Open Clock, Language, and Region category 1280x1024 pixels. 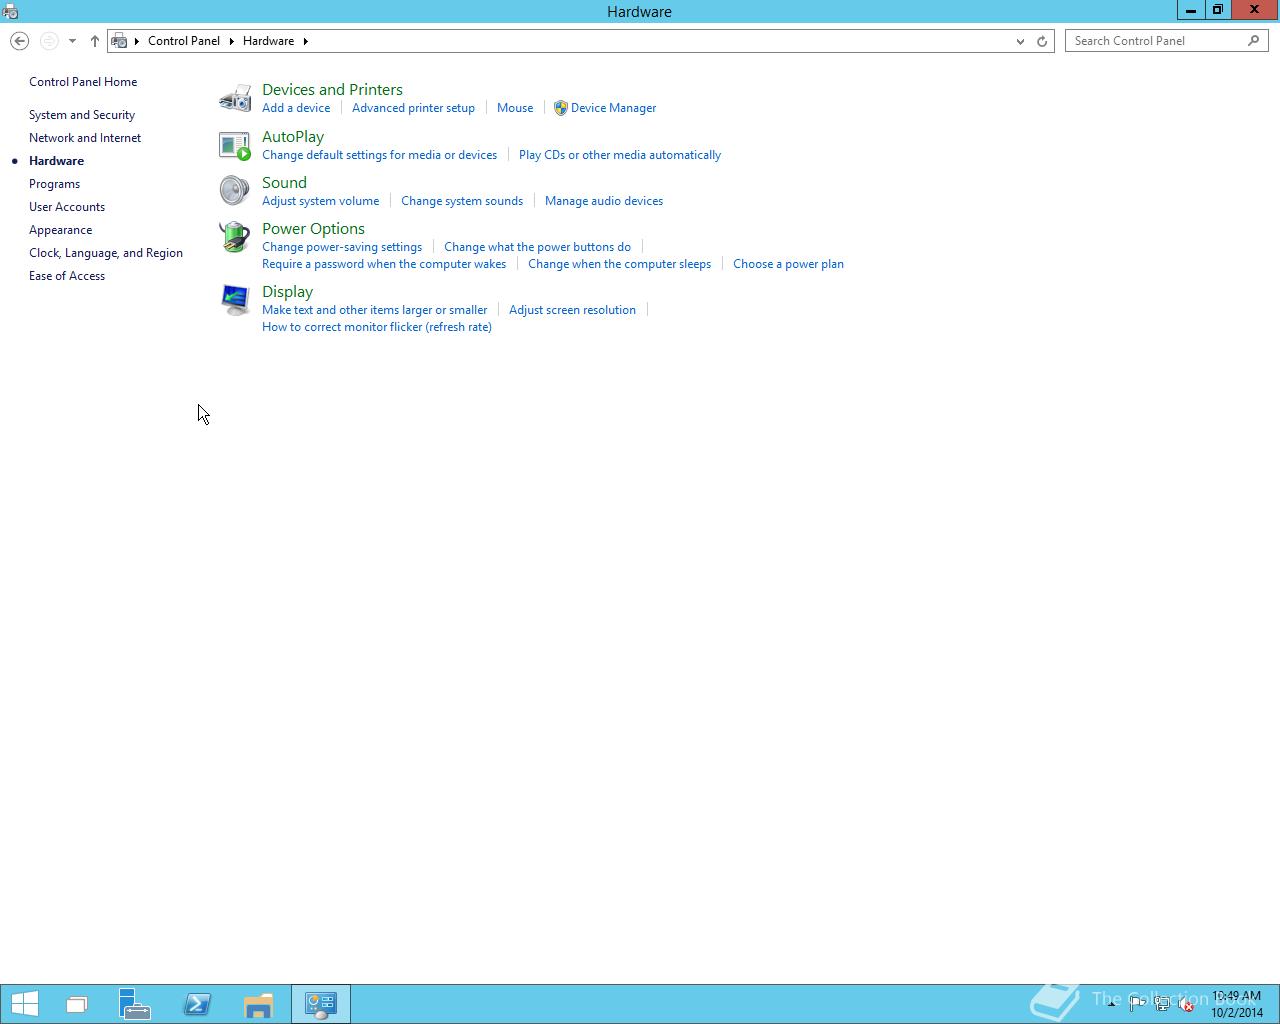[106, 253]
